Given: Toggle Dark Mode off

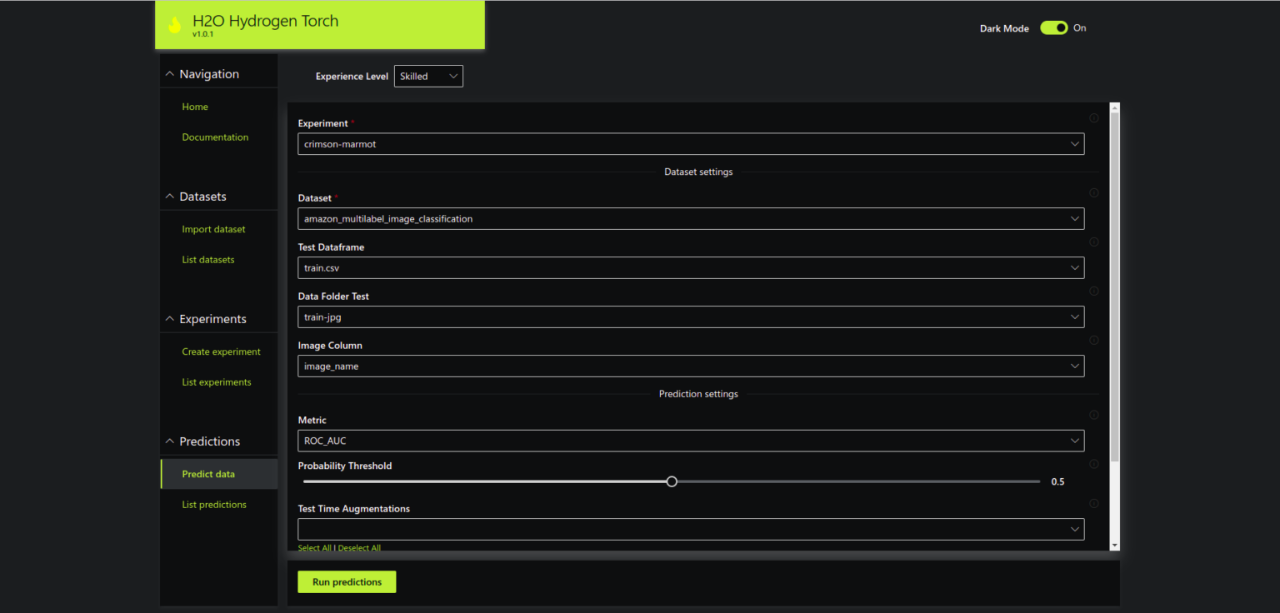Looking at the screenshot, I should pyautogui.click(x=1053, y=28).
